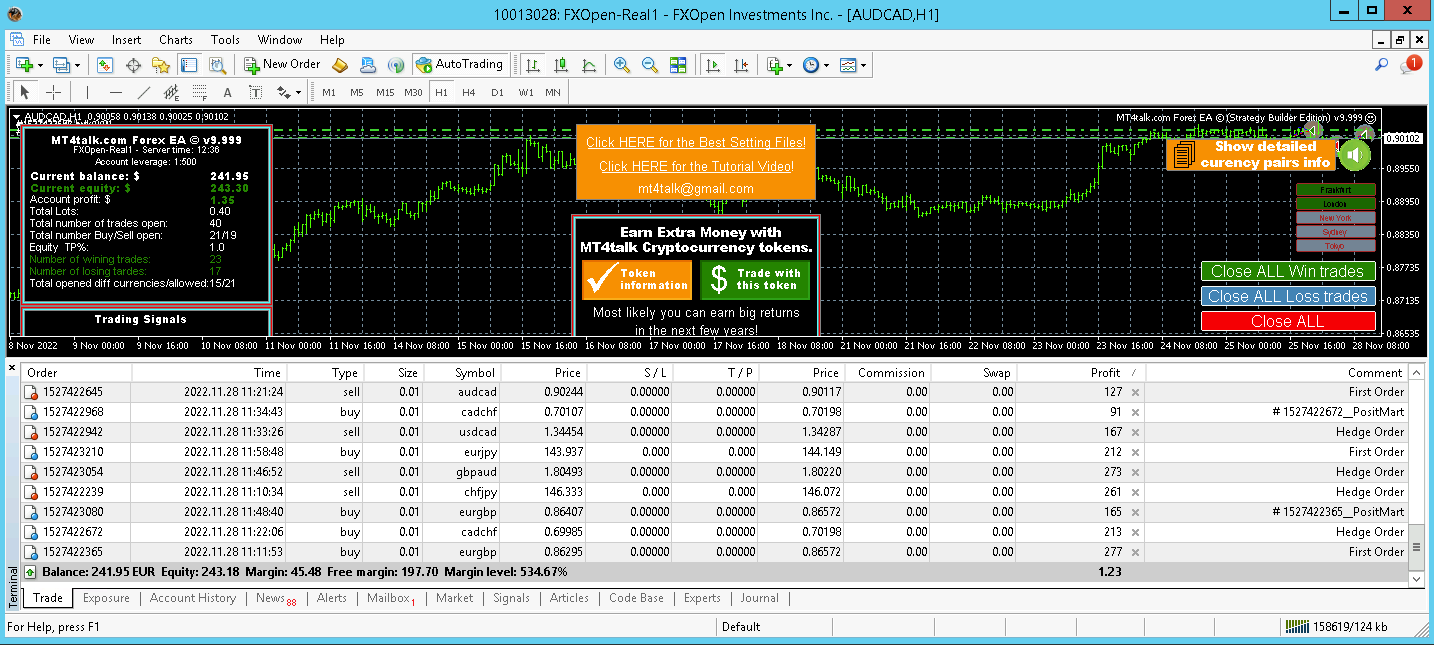Switch to the Experts tab

702,598
